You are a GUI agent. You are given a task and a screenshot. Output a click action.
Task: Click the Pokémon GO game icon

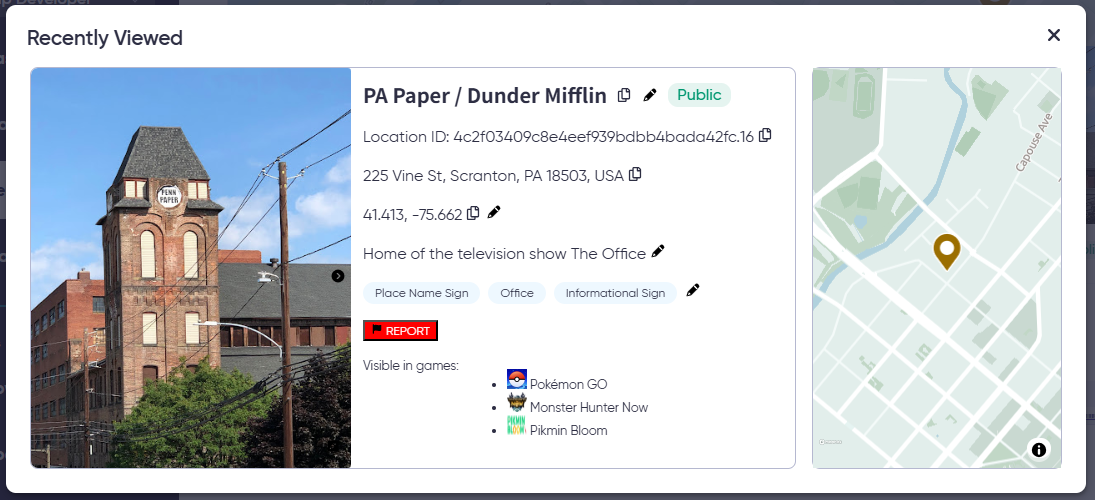pyautogui.click(x=517, y=379)
